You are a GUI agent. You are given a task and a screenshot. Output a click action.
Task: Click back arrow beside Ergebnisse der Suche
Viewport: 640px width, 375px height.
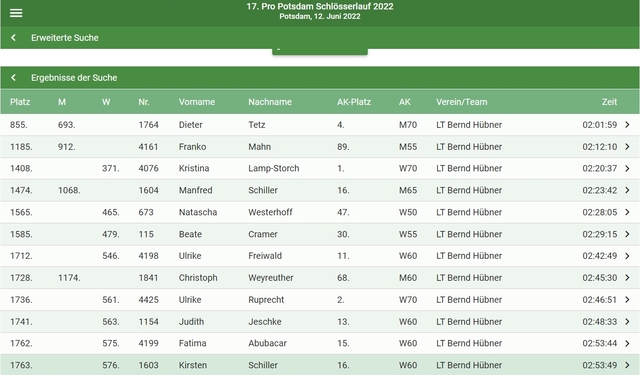pyautogui.click(x=13, y=78)
